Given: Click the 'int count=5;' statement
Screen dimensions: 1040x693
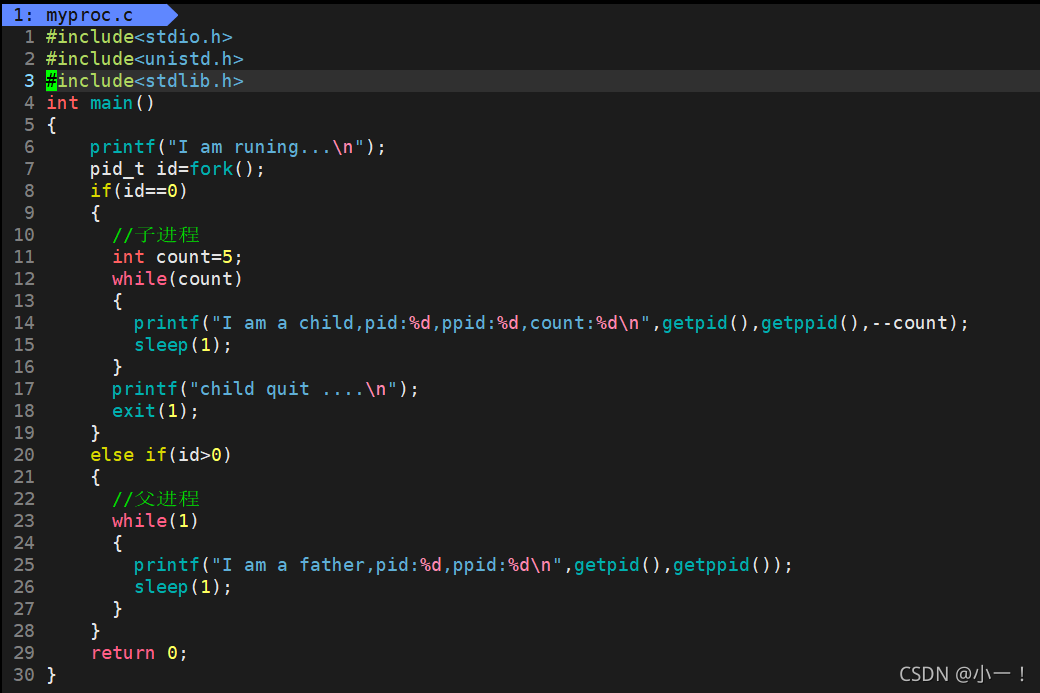Looking at the screenshot, I should (177, 257).
